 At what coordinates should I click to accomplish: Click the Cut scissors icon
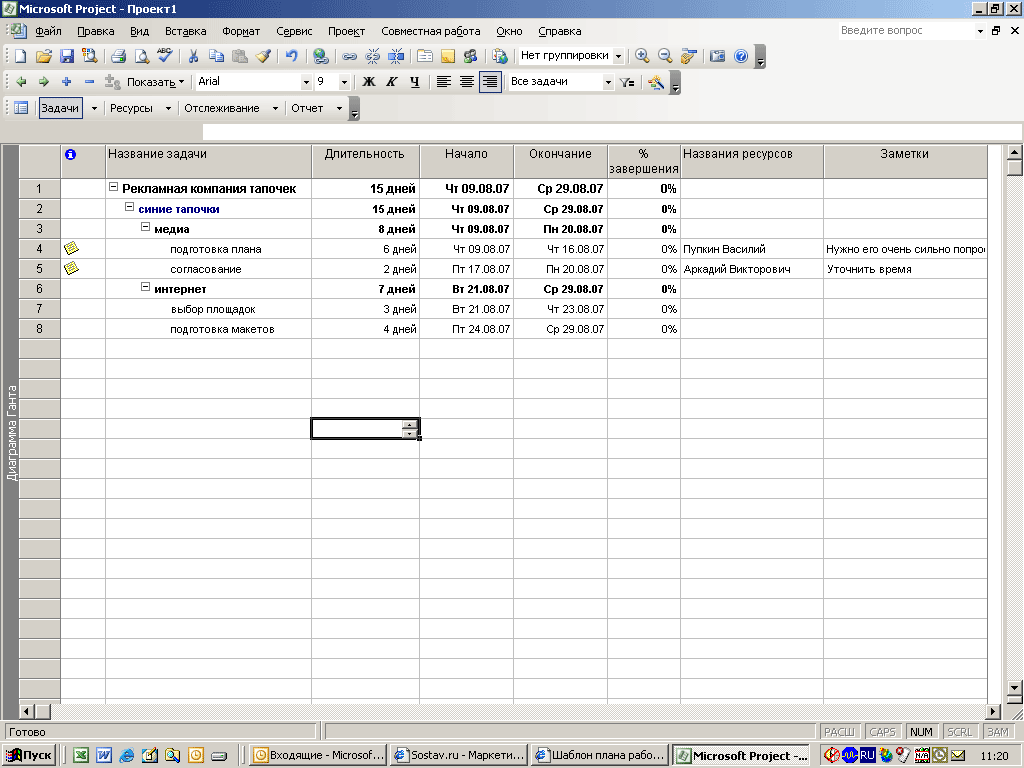(x=193, y=56)
